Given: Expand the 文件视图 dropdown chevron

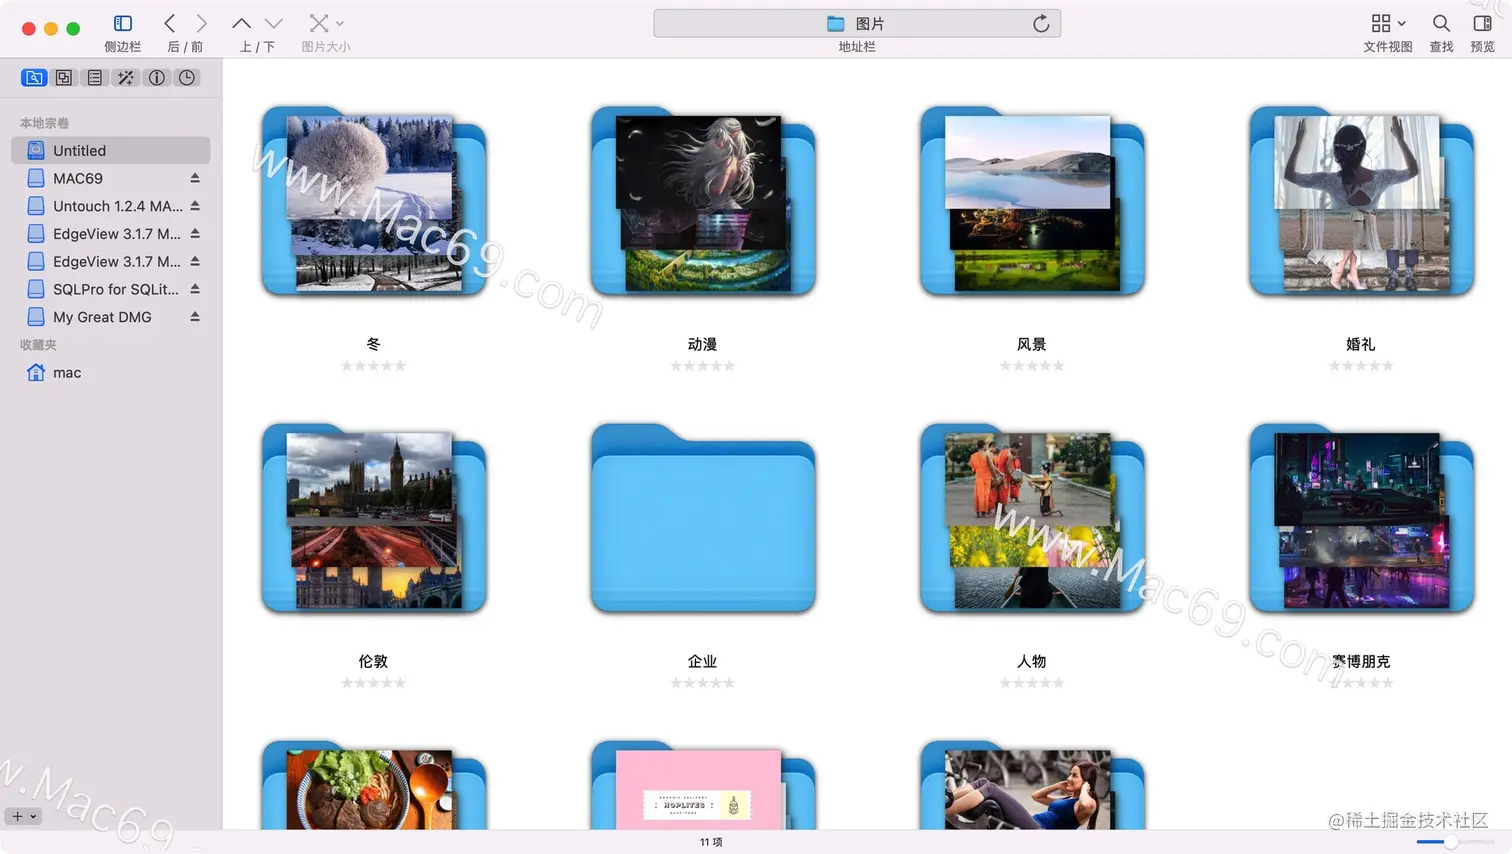Looking at the screenshot, I should pyautogui.click(x=1402, y=23).
